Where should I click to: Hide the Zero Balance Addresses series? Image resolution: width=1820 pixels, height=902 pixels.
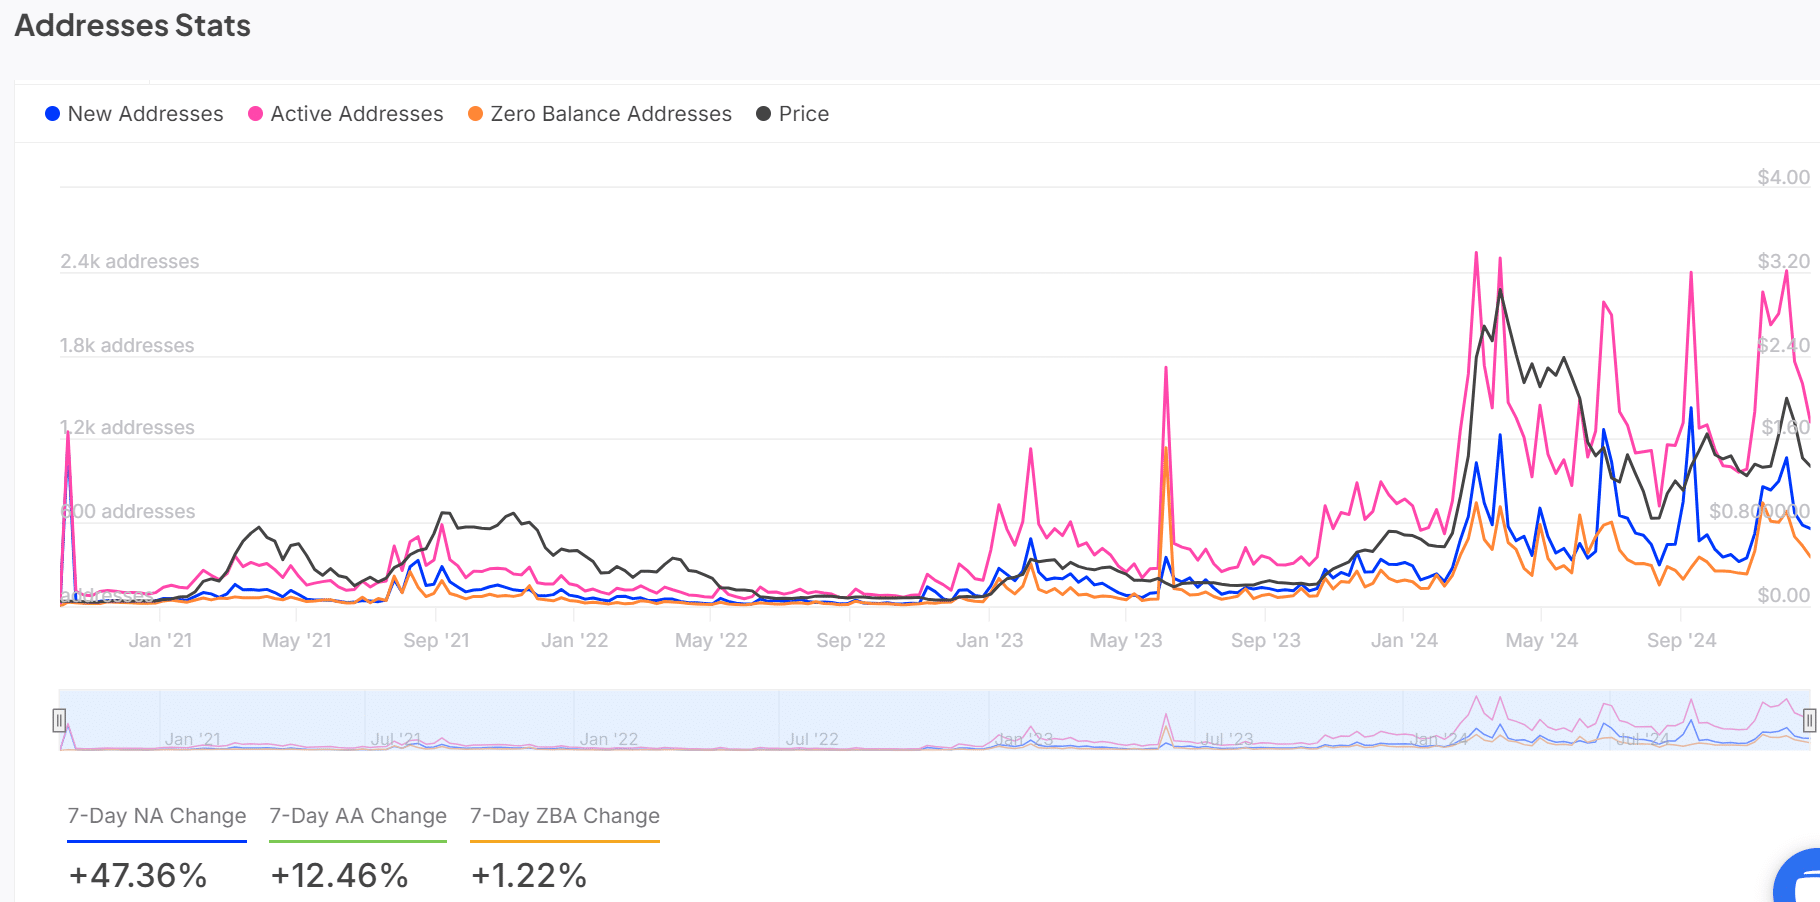coord(600,114)
